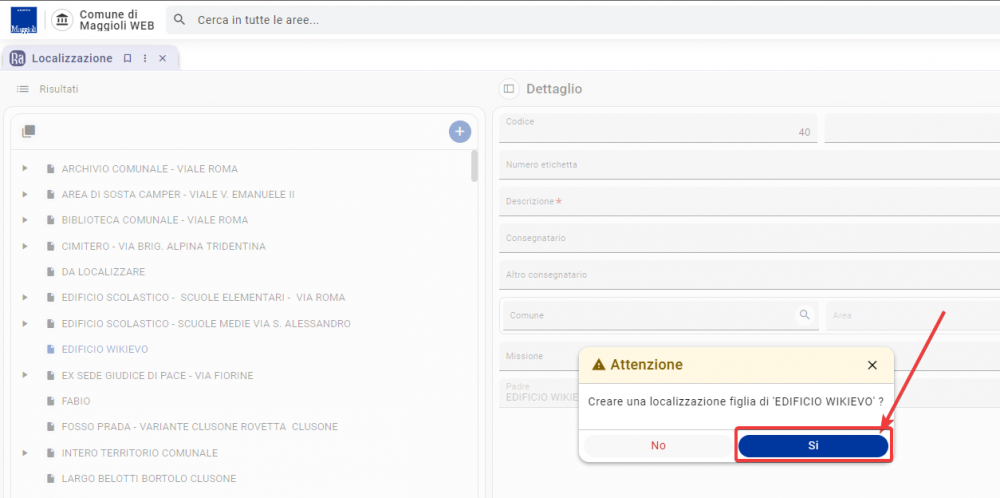Confirm with the Si button
Screen dimensions: 1000x498
pos(813,446)
